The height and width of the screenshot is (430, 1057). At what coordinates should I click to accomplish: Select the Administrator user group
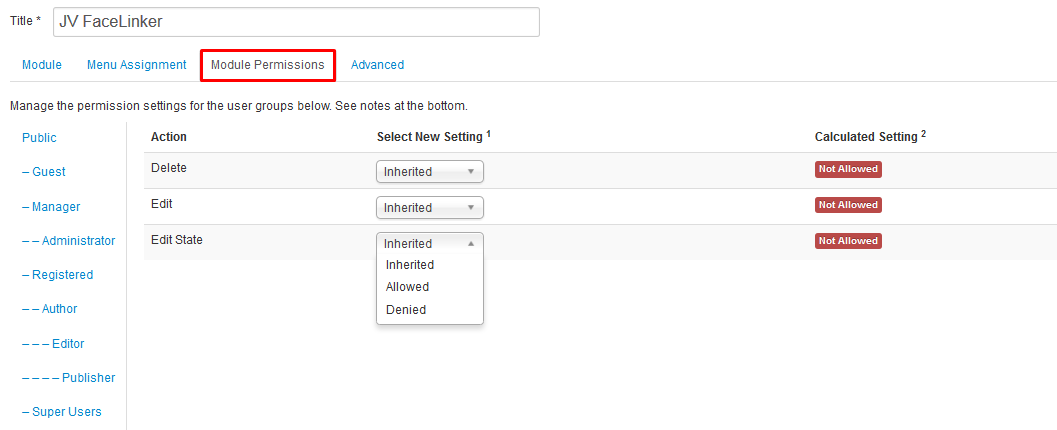tap(68, 241)
